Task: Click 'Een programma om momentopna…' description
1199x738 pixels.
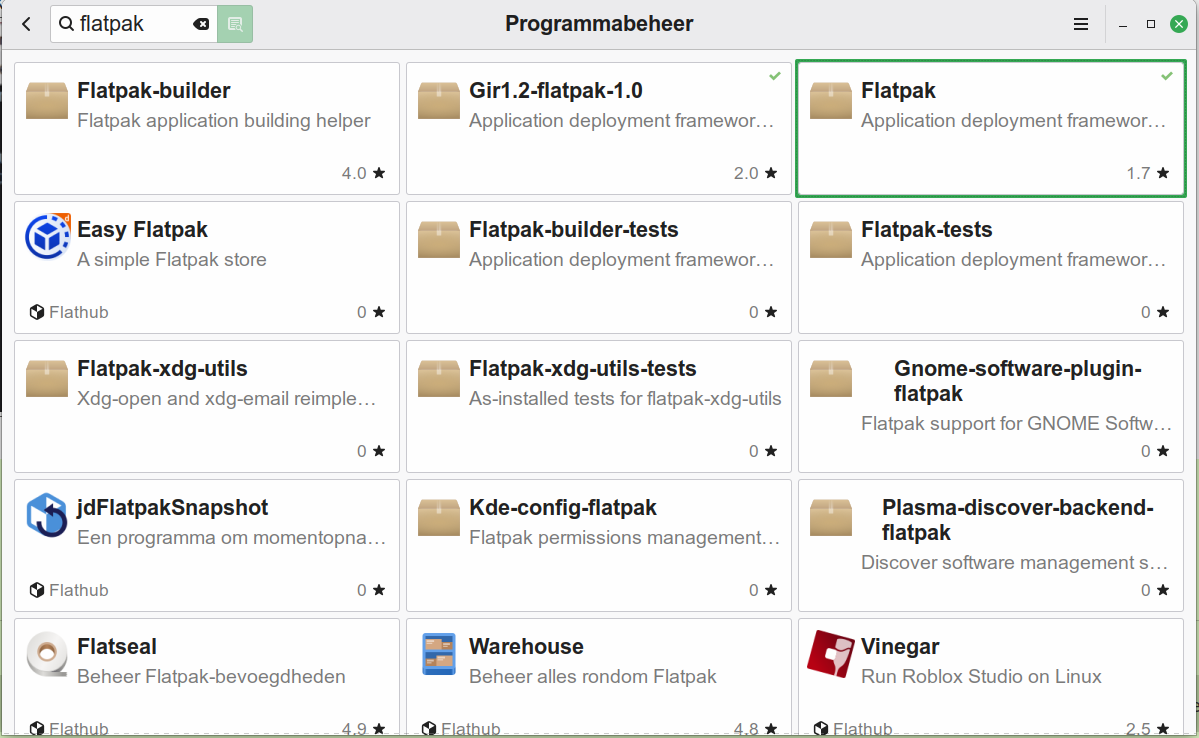Action: pyautogui.click(x=232, y=538)
